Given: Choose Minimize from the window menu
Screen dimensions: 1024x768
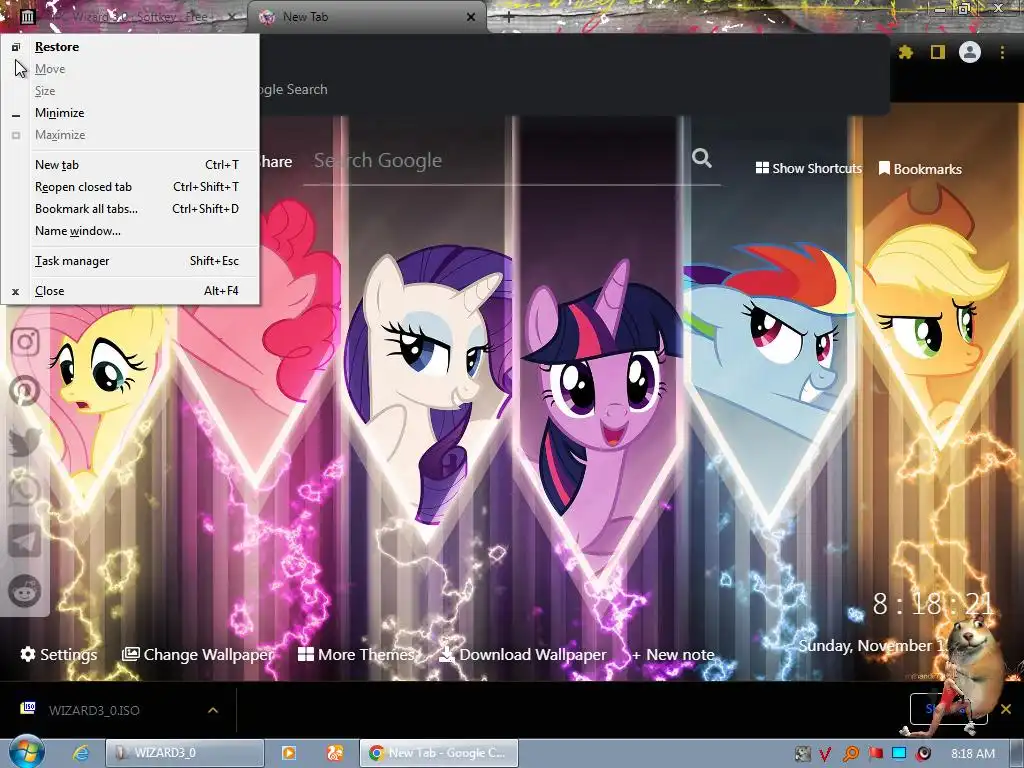Looking at the screenshot, I should [x=130, y=113].
